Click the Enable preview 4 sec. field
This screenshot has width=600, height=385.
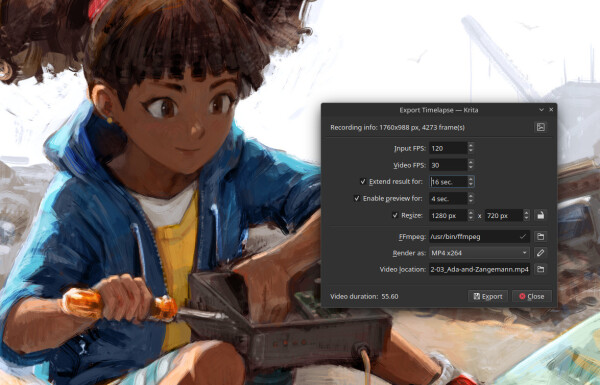coord(448,199)
